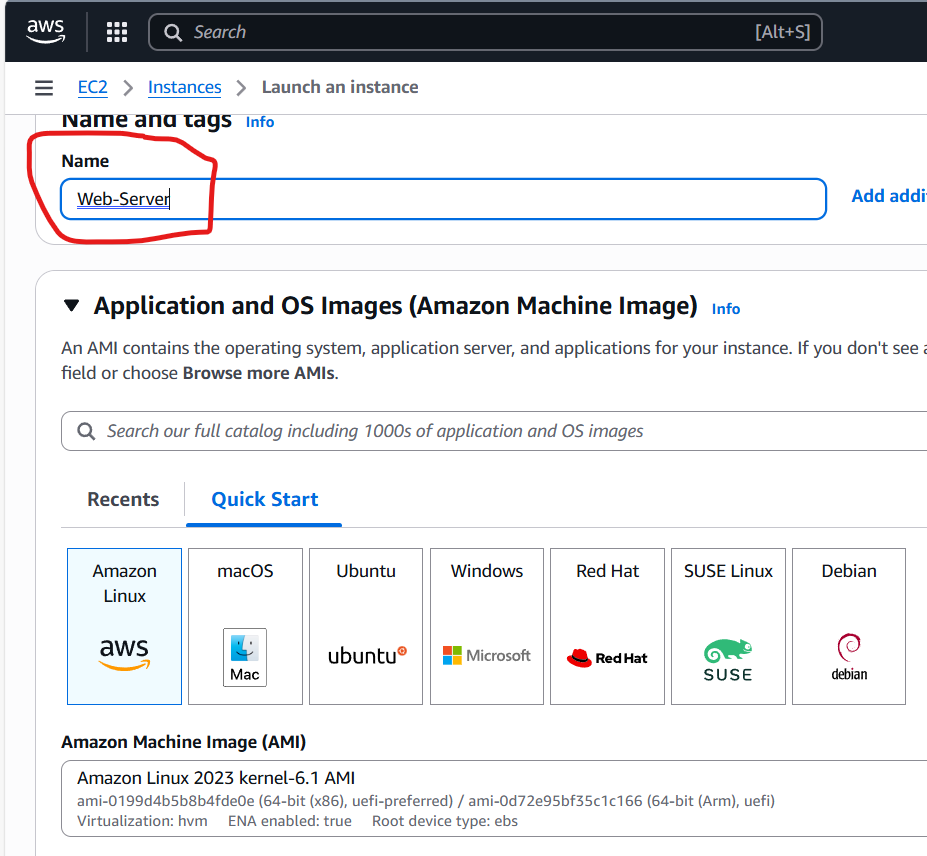This screenshot has width=927, height=856.
Task: Toggle the hamburger navigation menu
Action: [44, 88]
